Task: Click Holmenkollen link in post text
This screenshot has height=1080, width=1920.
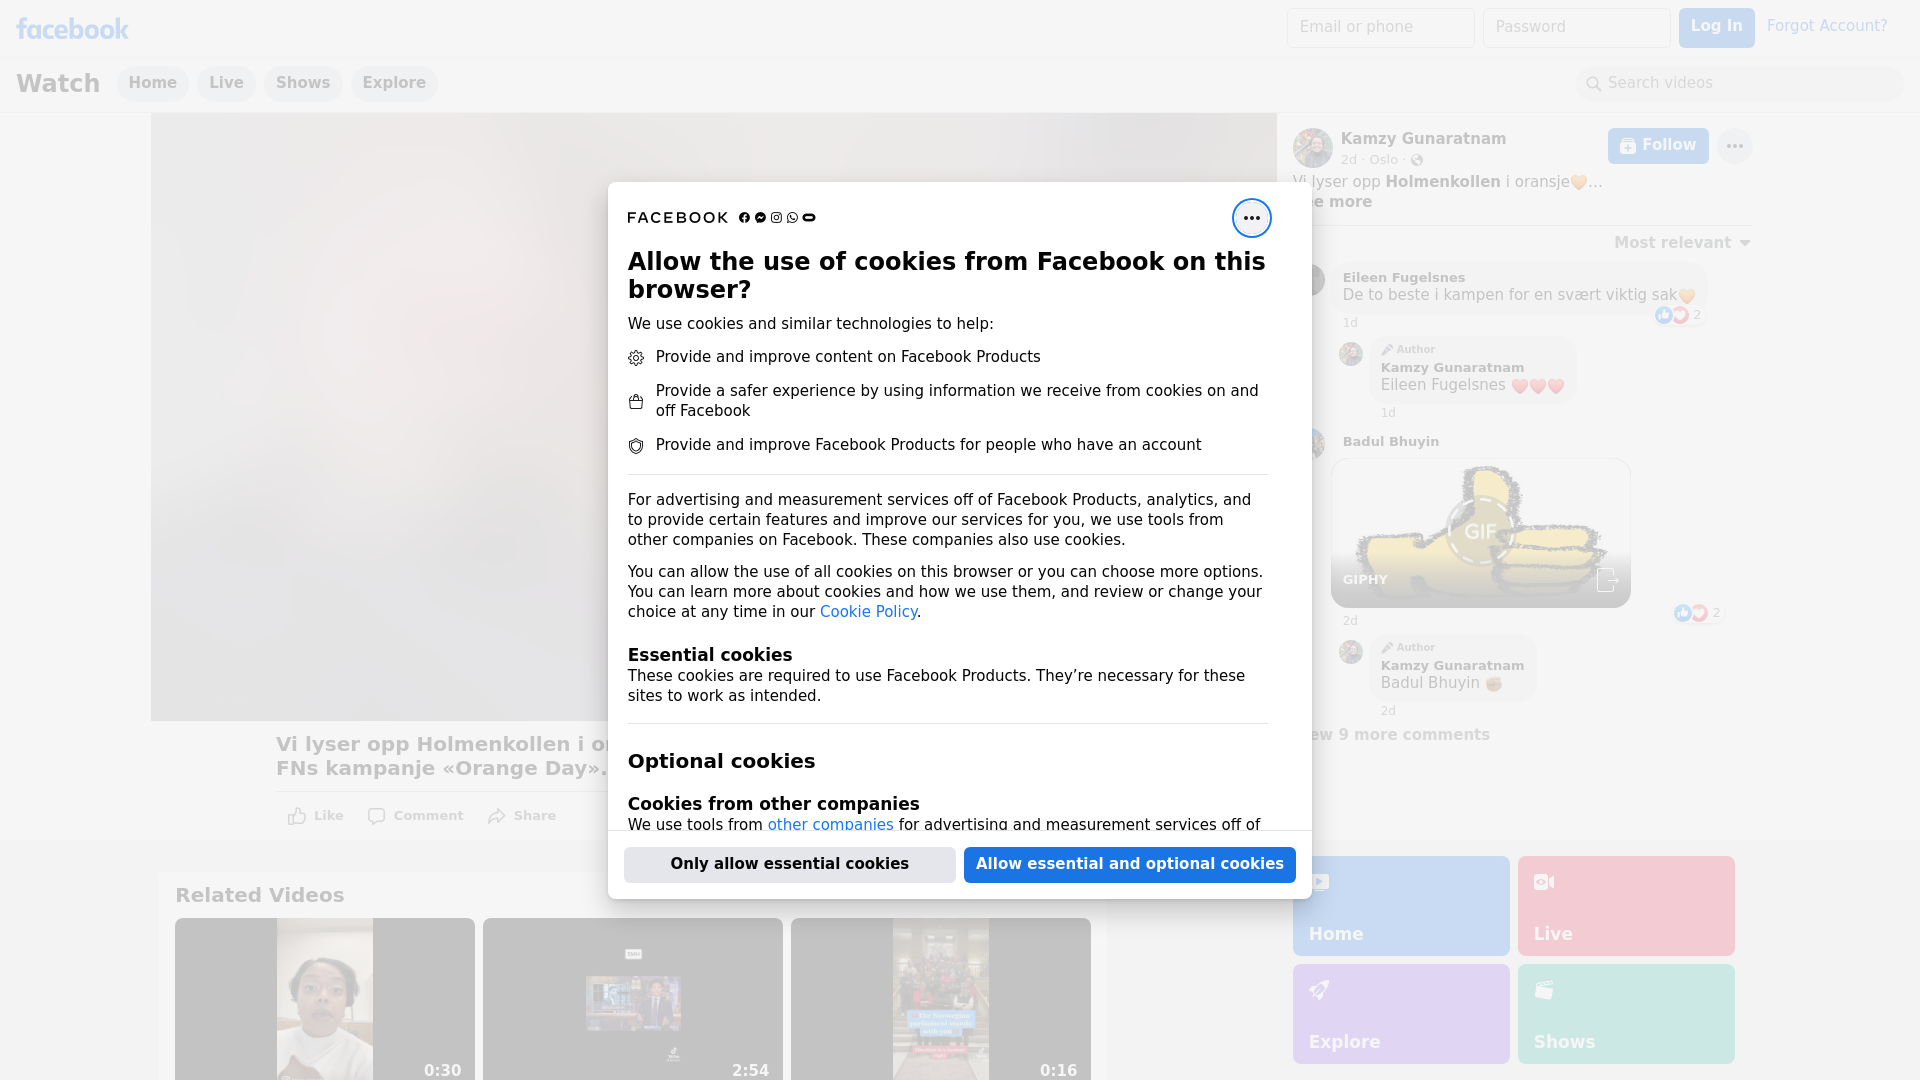Action: [1443, 182]
